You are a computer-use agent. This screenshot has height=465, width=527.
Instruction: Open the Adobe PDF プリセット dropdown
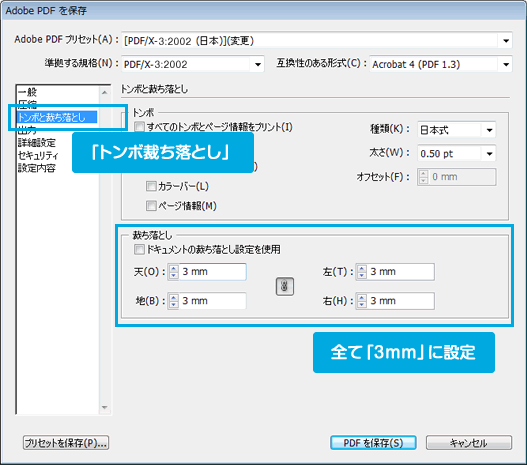317,41
